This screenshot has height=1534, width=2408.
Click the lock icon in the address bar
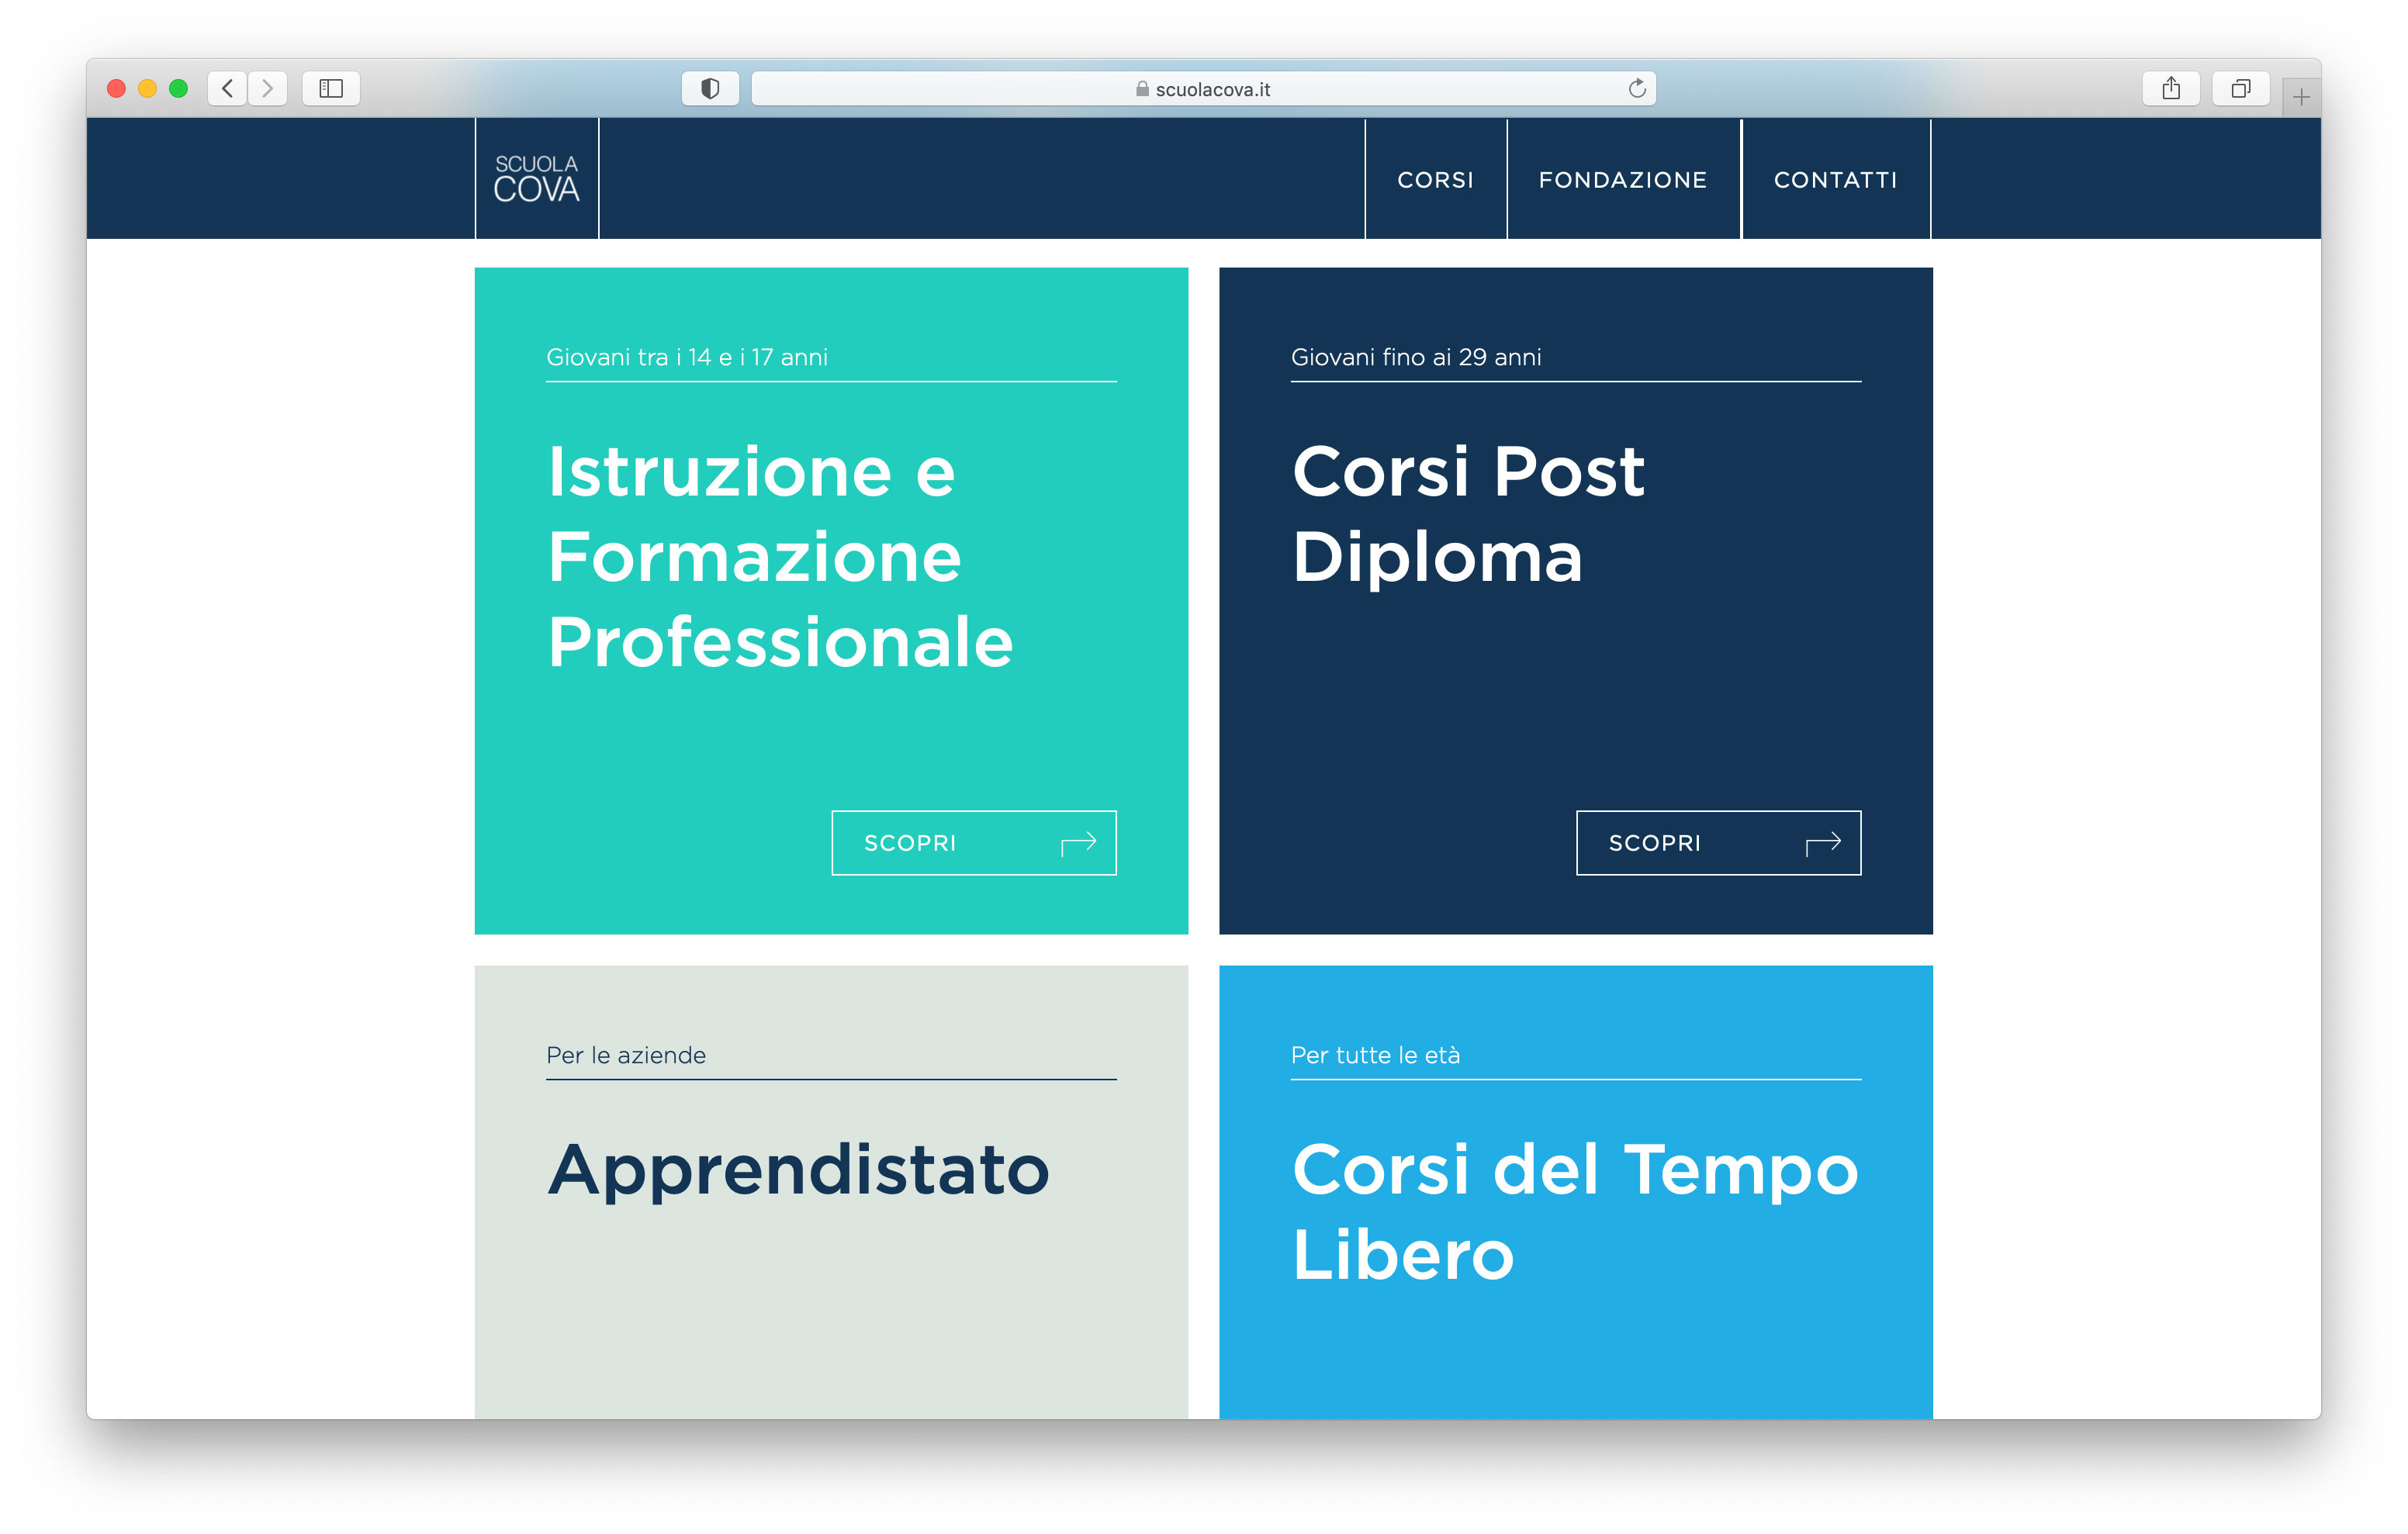(1142, 89)
